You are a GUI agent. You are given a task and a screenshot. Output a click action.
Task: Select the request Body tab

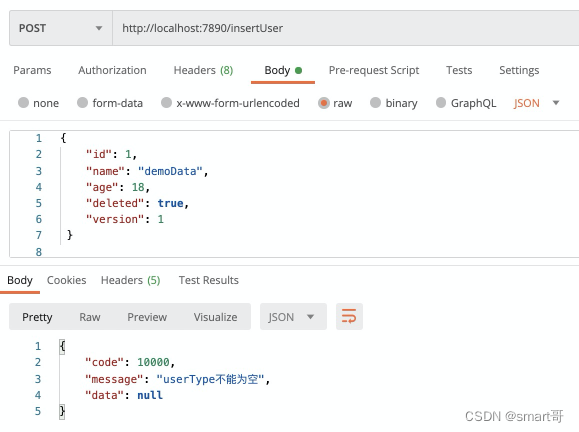pyautogui.click(x=283, y=70)
